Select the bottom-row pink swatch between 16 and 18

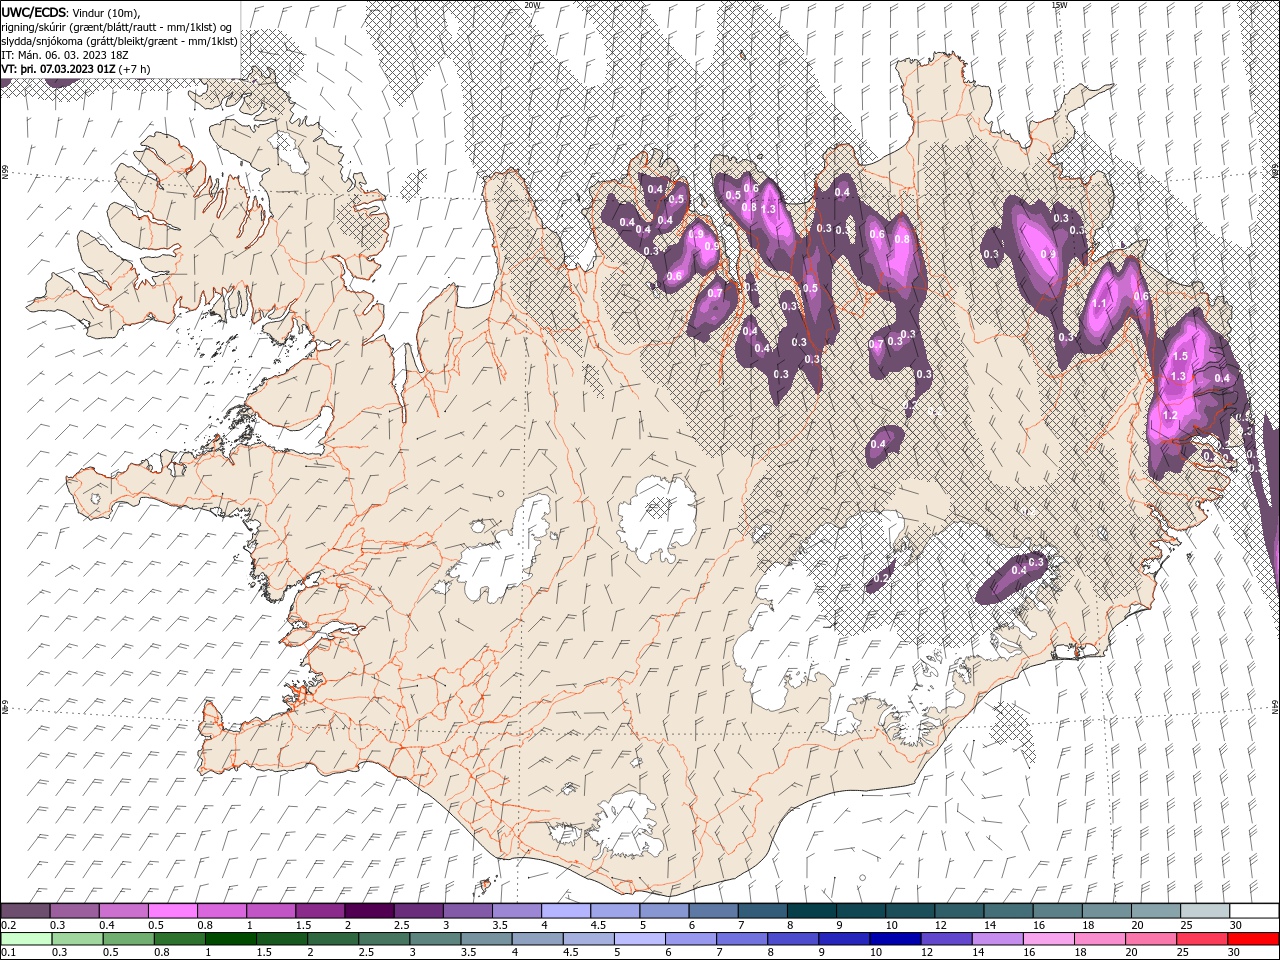[1050, 939]
